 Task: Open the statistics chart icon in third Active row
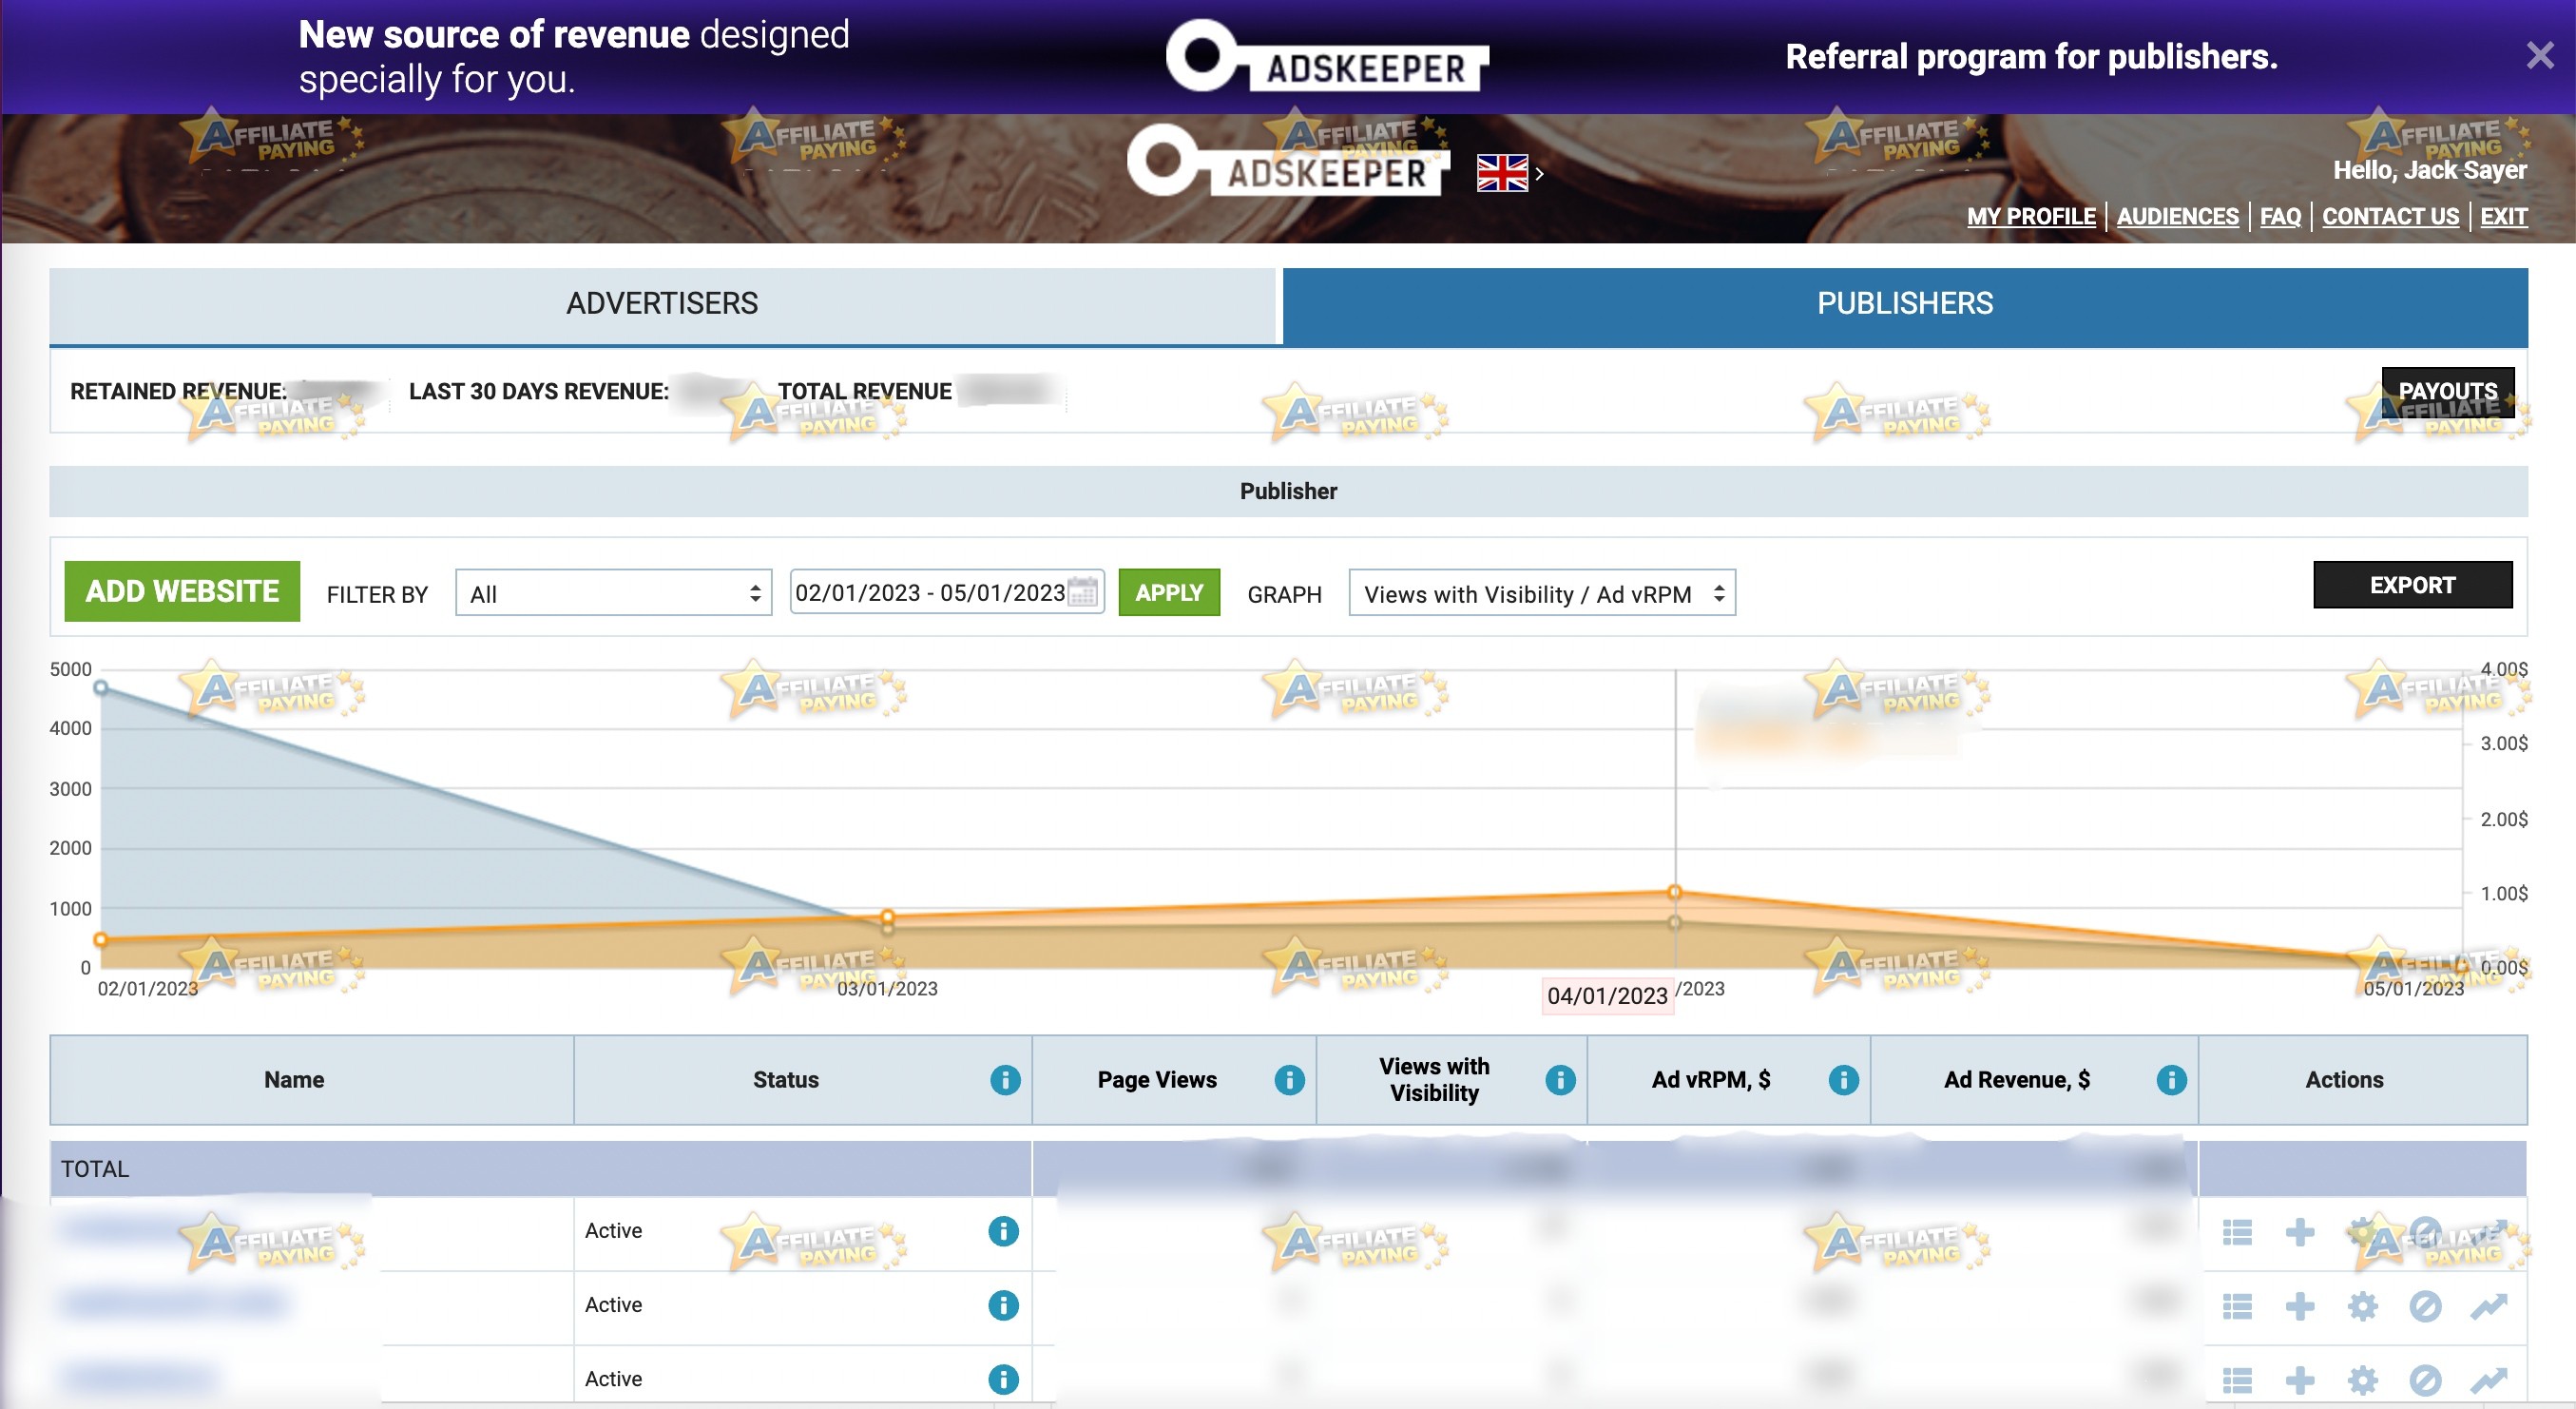2489,1380
